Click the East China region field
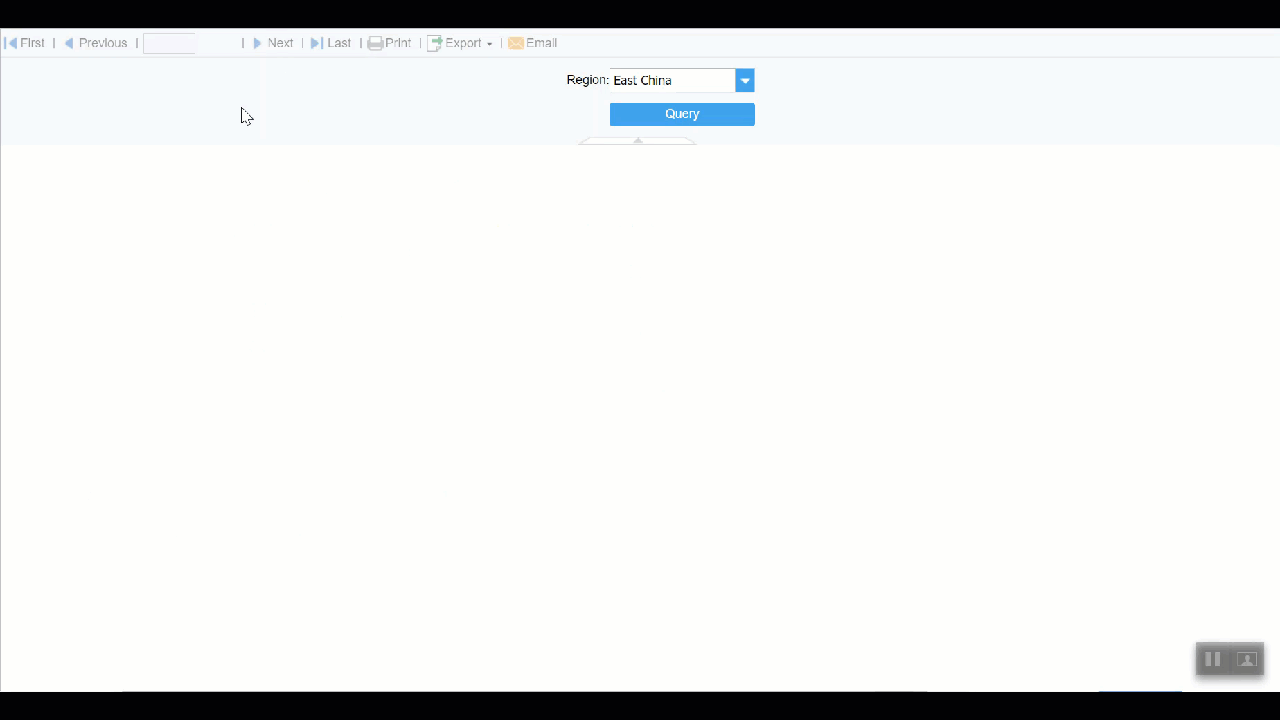The image size is (1280, 720). click(672, 80)
